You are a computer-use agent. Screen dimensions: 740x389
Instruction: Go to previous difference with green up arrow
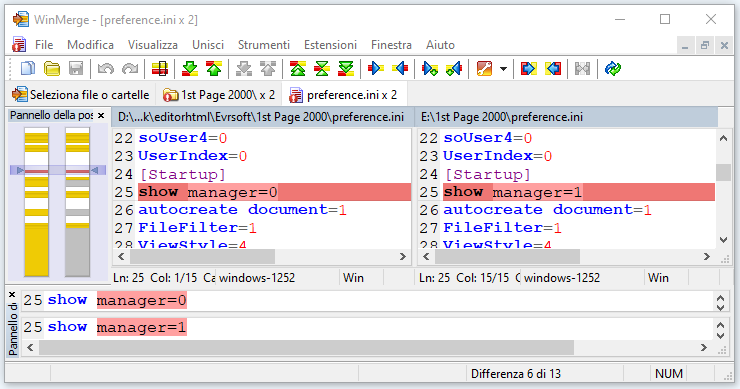pyautogui.click(x=214, y=69)
